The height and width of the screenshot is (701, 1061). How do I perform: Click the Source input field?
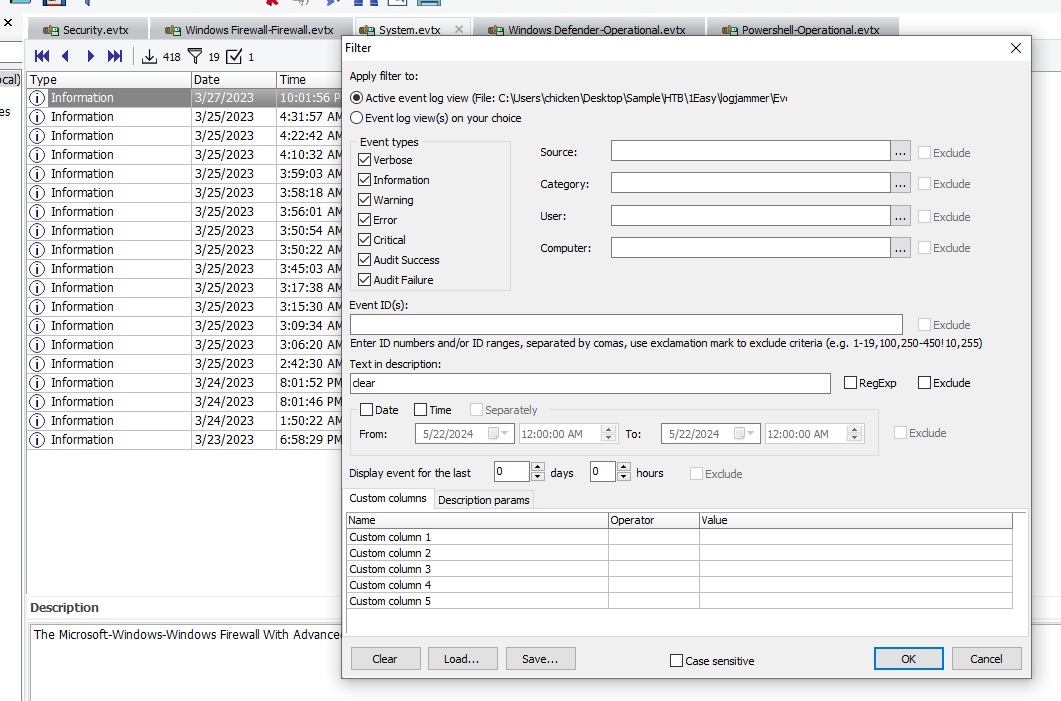tap(750, 151)
